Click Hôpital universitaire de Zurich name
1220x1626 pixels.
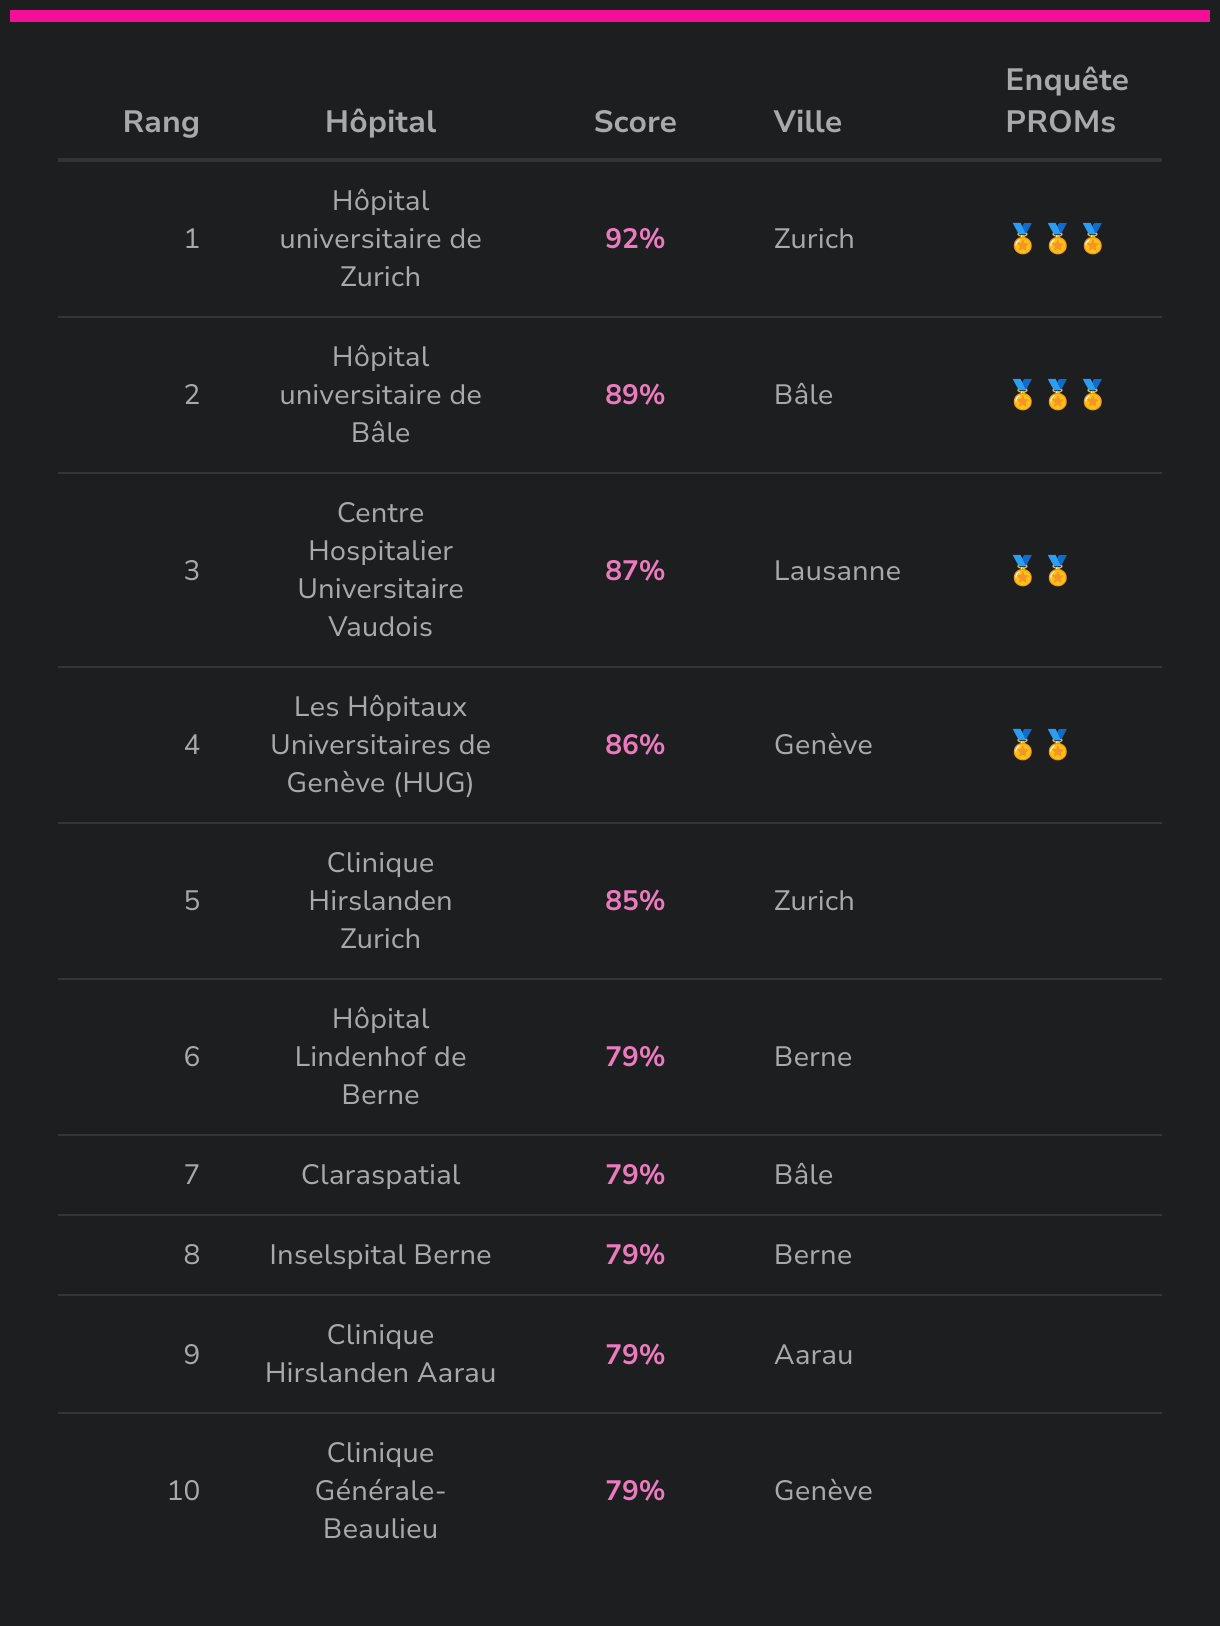[380, 239]
